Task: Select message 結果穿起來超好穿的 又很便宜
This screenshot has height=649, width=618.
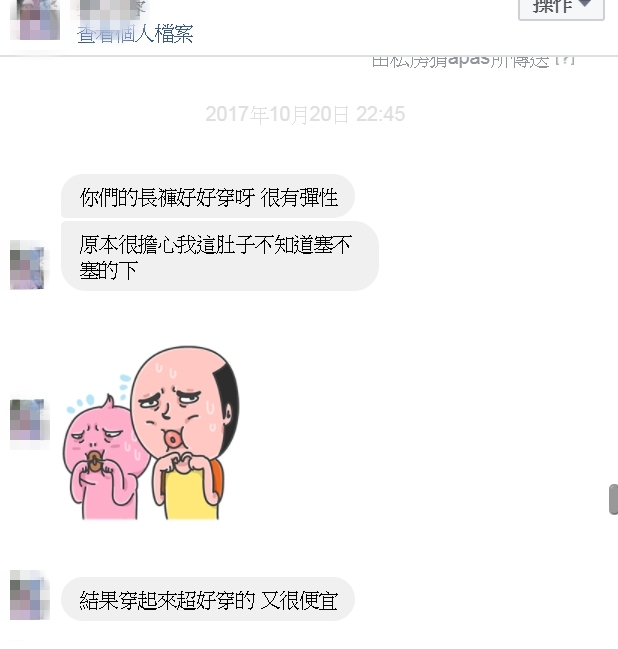Action: 208,599
